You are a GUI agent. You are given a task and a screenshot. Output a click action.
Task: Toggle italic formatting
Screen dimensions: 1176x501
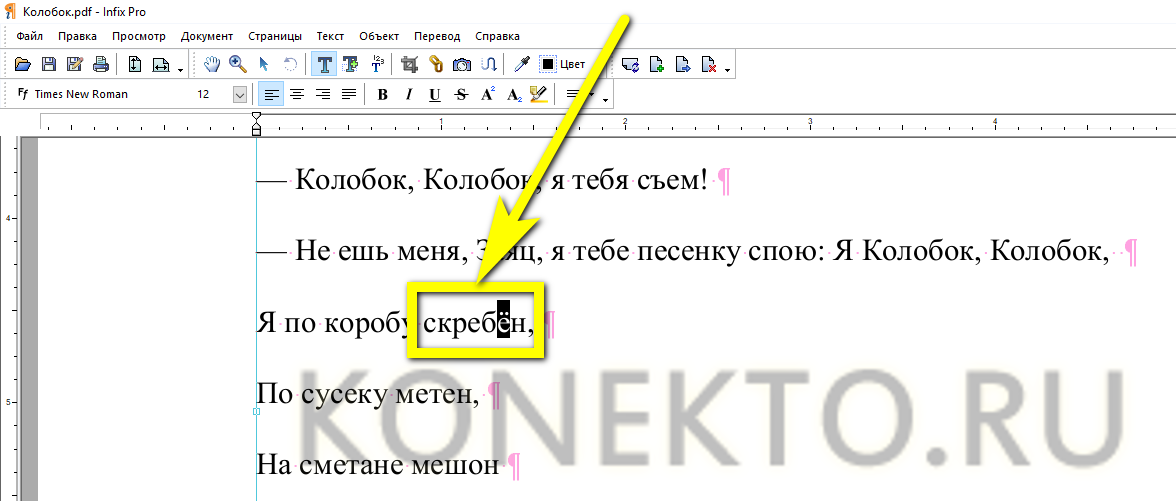pos(408,95)
